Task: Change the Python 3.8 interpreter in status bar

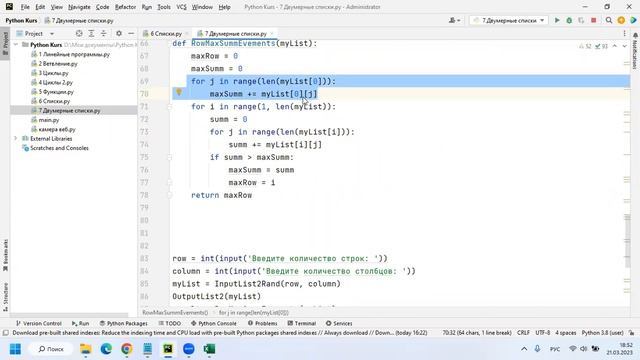Action: point(602,333)
